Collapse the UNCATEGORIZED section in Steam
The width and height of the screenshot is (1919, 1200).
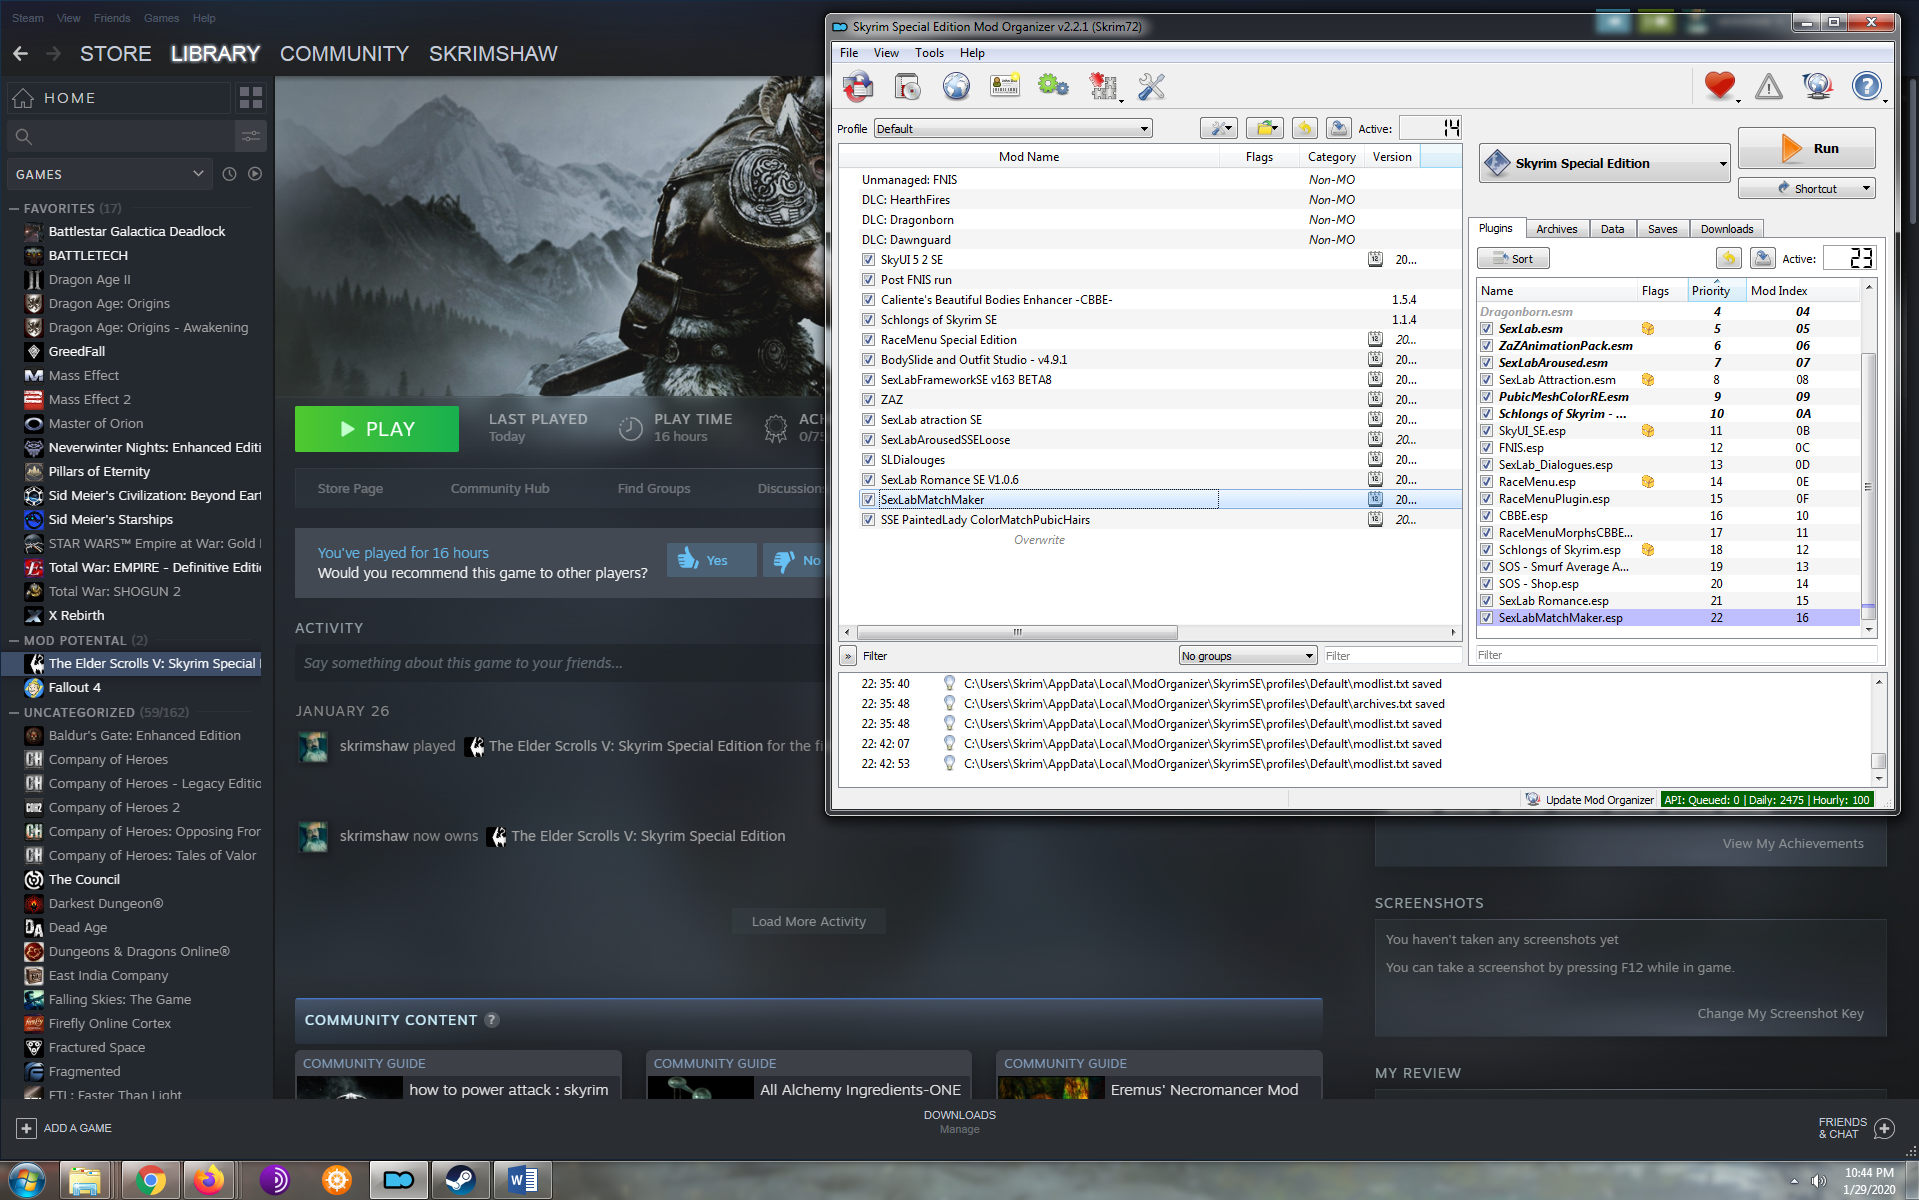[x=14, y=713]
